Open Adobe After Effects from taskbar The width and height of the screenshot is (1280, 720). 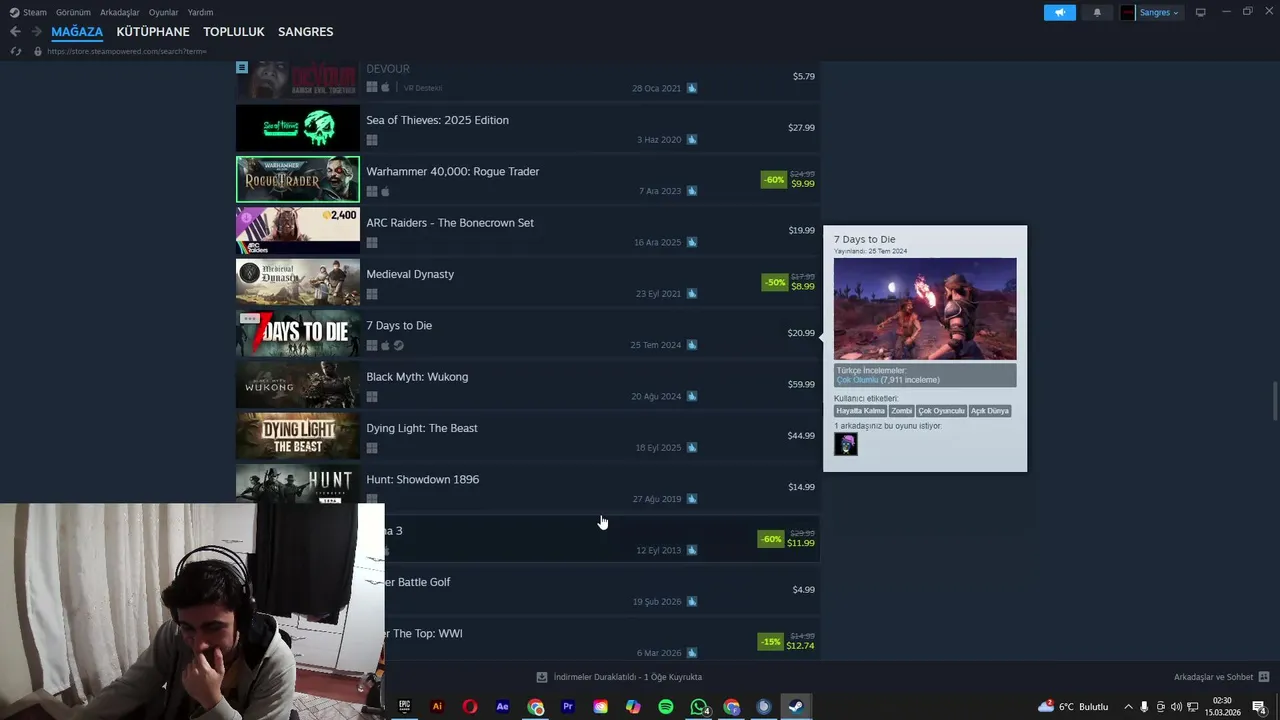[502, 706]
